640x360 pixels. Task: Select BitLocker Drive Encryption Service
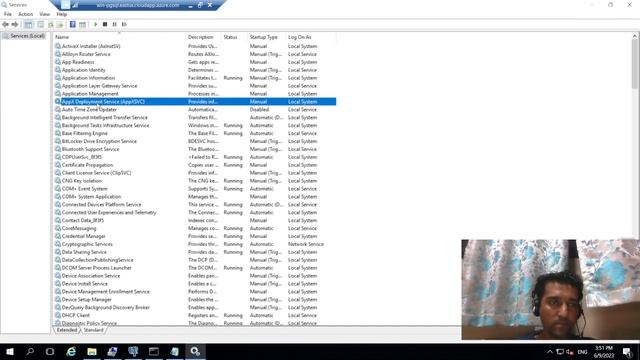click(x=99, y=141)
